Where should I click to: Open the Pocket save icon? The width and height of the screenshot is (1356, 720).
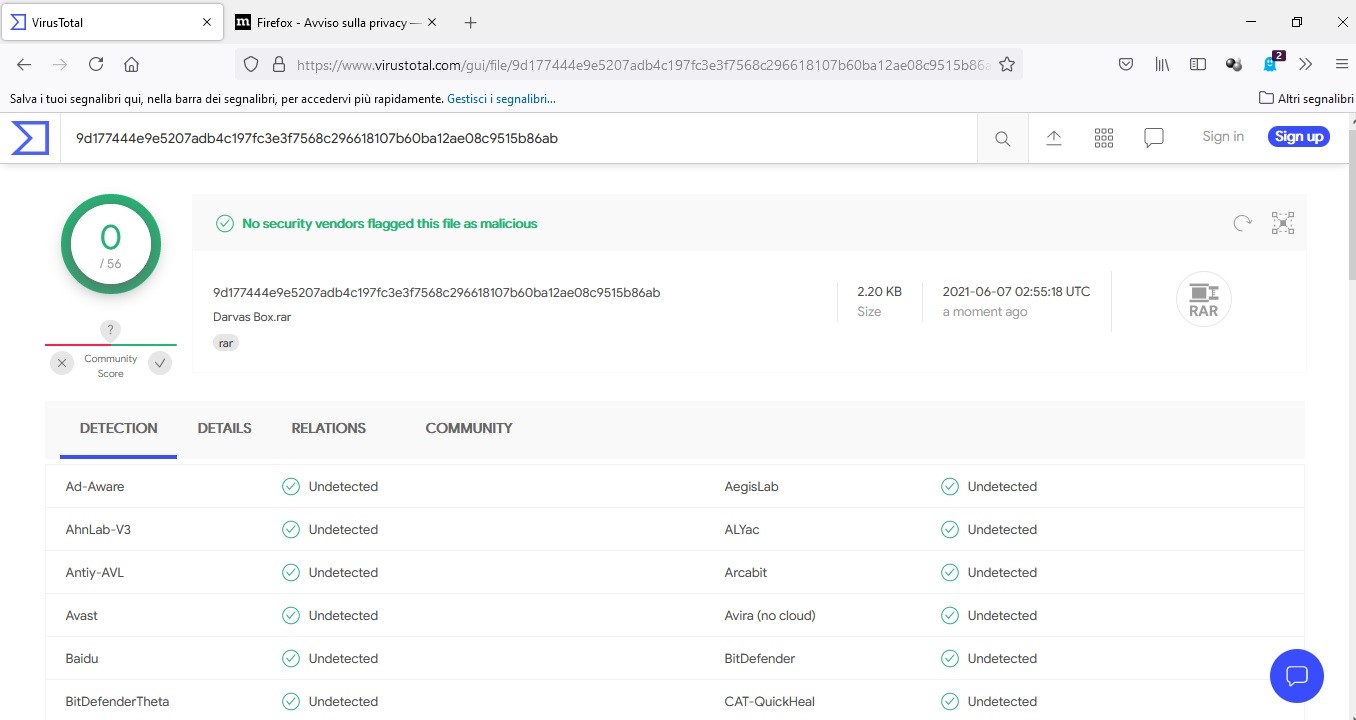[1126, 64]
